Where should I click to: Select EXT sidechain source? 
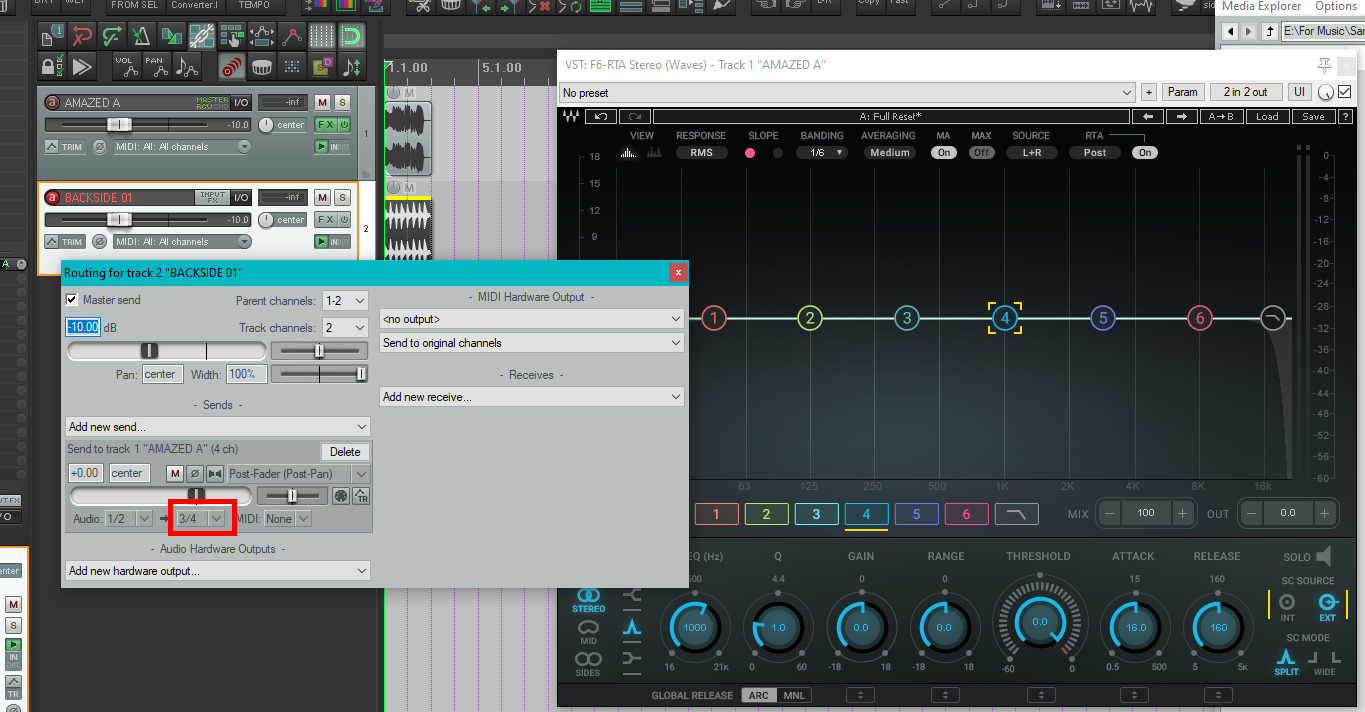[1327, 606]
